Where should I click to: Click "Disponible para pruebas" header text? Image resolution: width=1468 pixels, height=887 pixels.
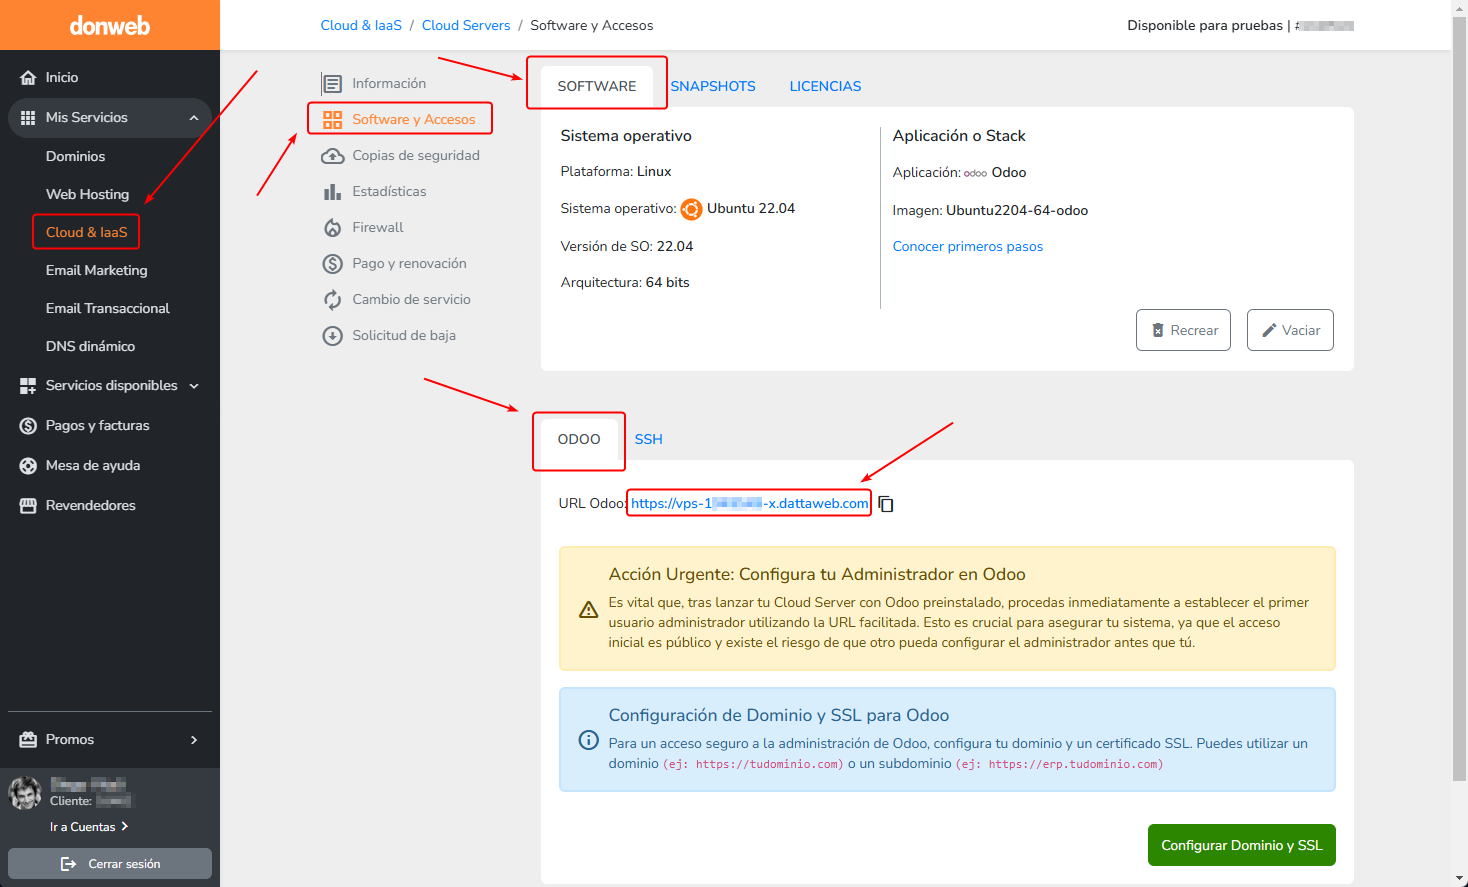point(1205,25)
